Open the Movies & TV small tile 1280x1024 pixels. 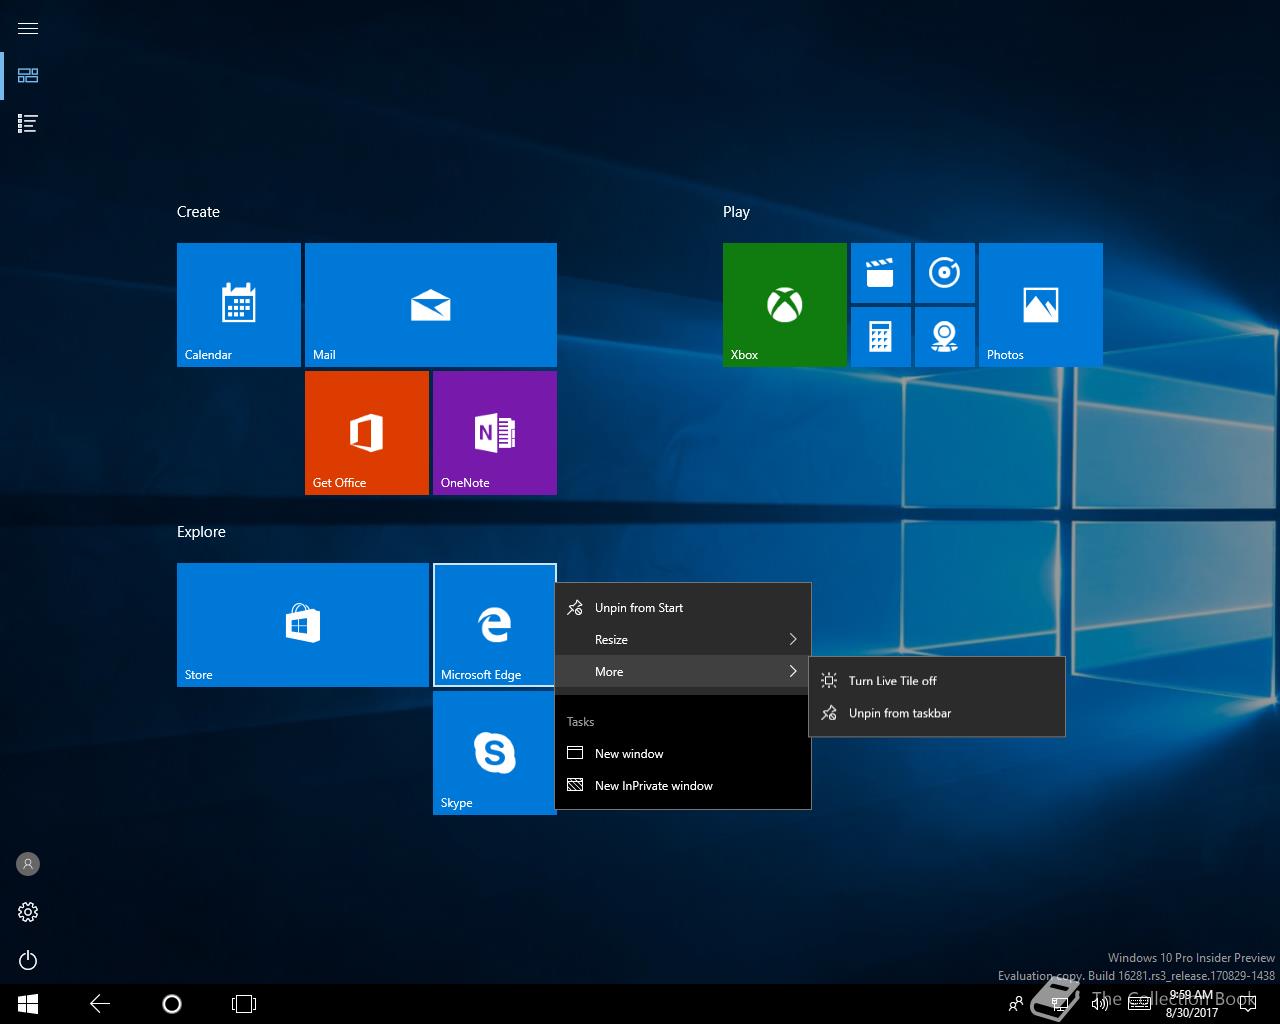pos(881,273)
